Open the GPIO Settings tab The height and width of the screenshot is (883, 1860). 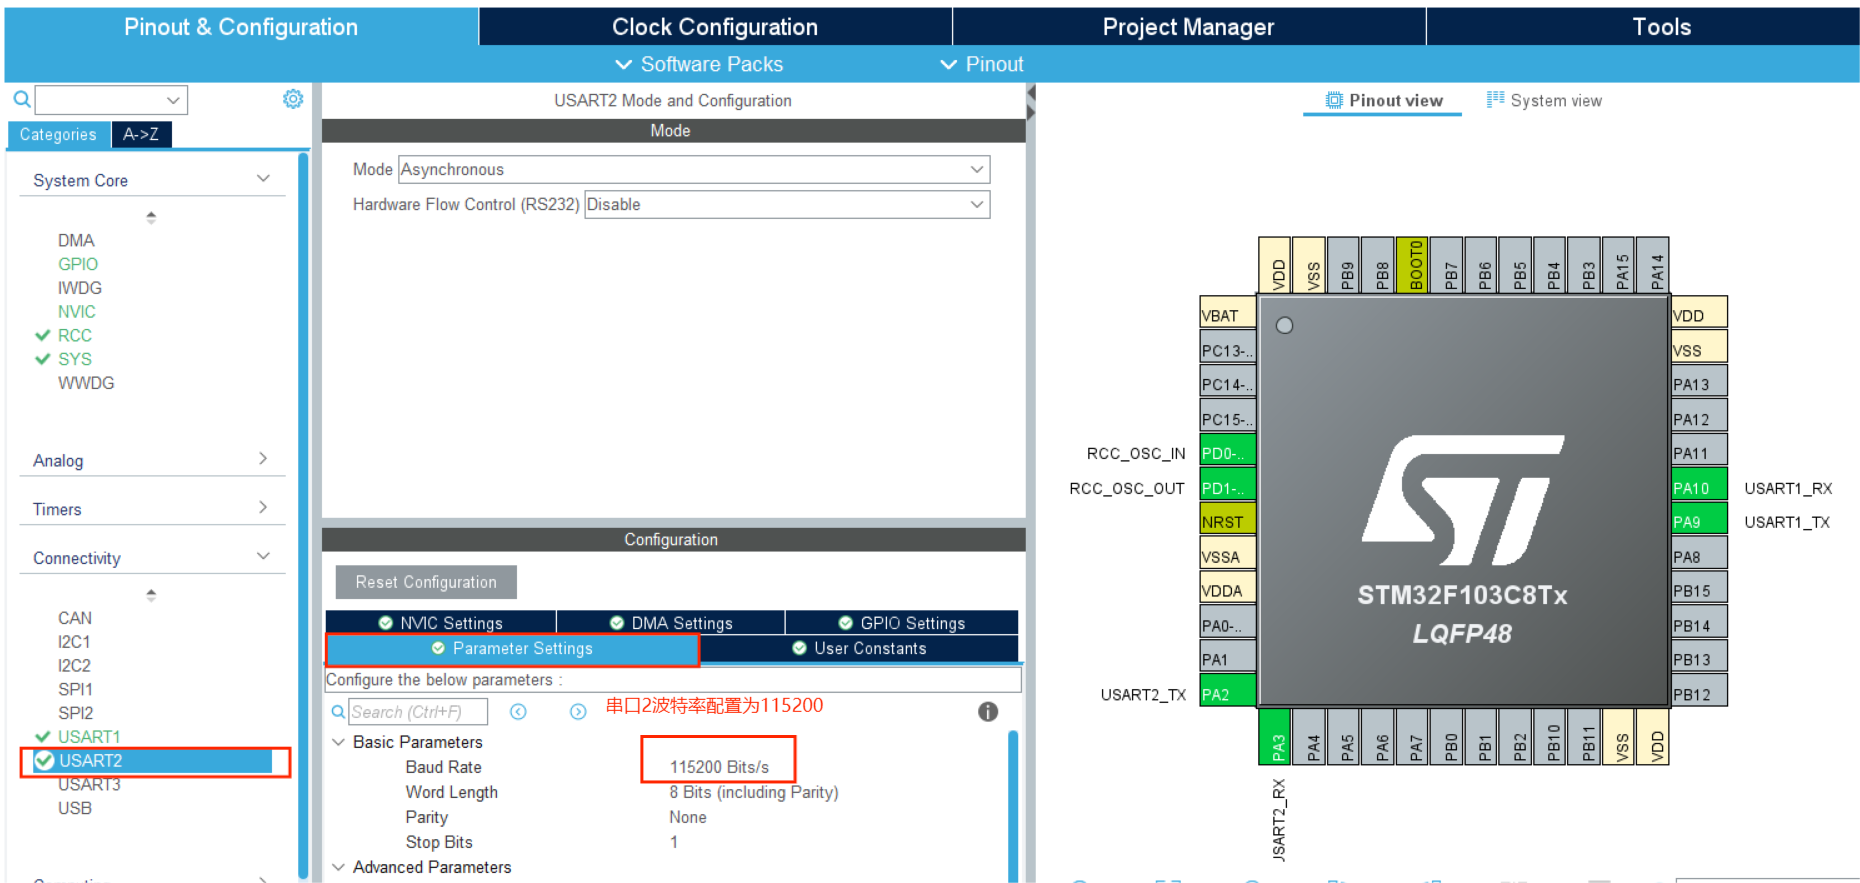902,623
